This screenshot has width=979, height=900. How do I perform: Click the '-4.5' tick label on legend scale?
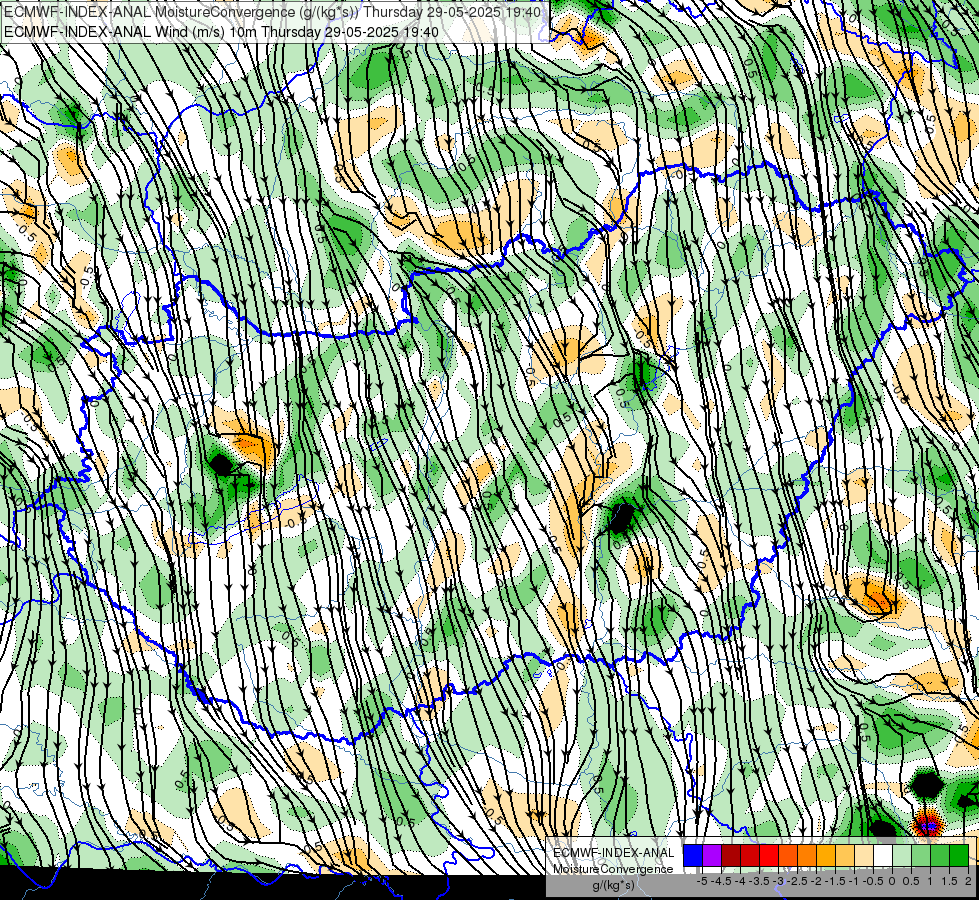point(721,881)
